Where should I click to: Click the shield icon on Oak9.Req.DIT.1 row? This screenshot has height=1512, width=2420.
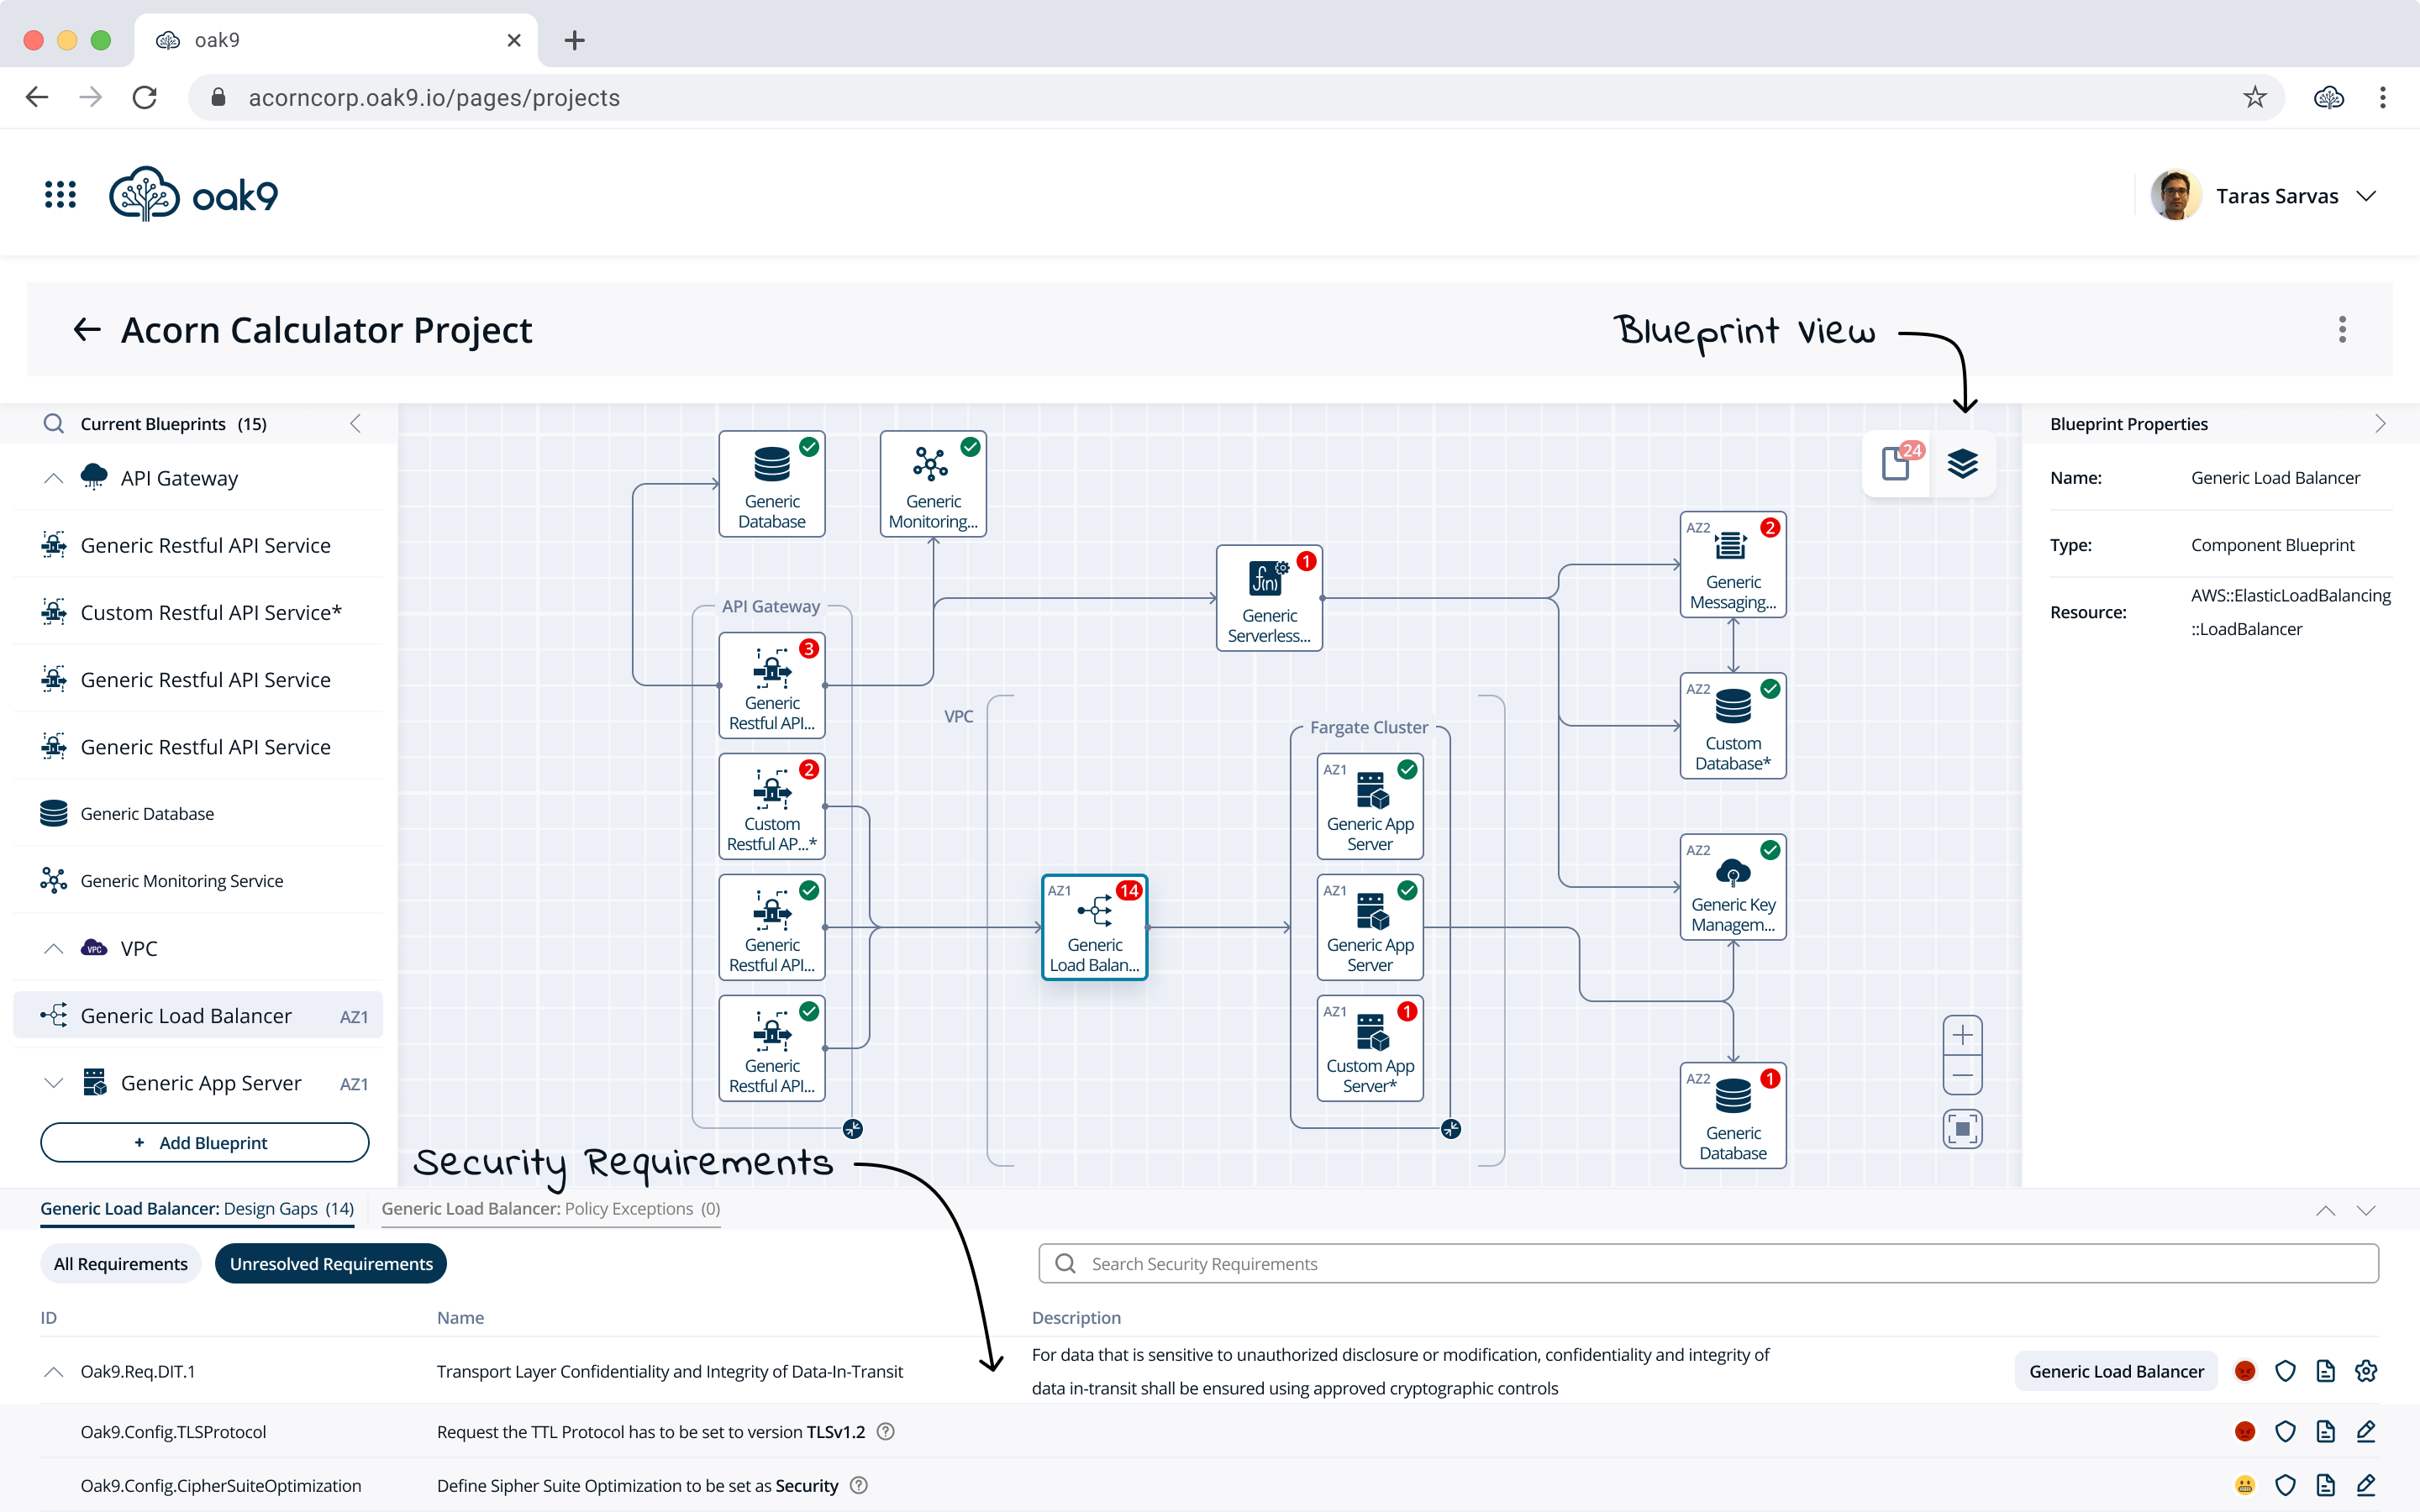pyautogui.click(x=2285, y=1371)
